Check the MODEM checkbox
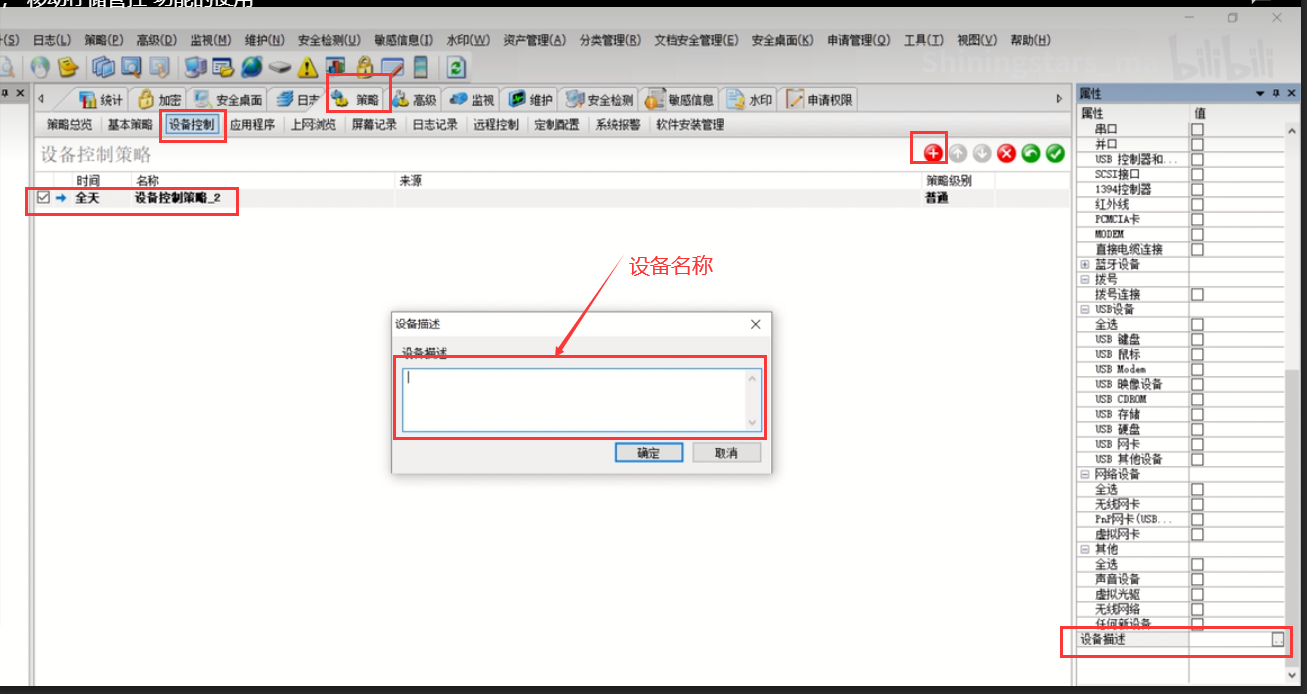Viewport: 1307px width, 694px height. (1197, 234)
